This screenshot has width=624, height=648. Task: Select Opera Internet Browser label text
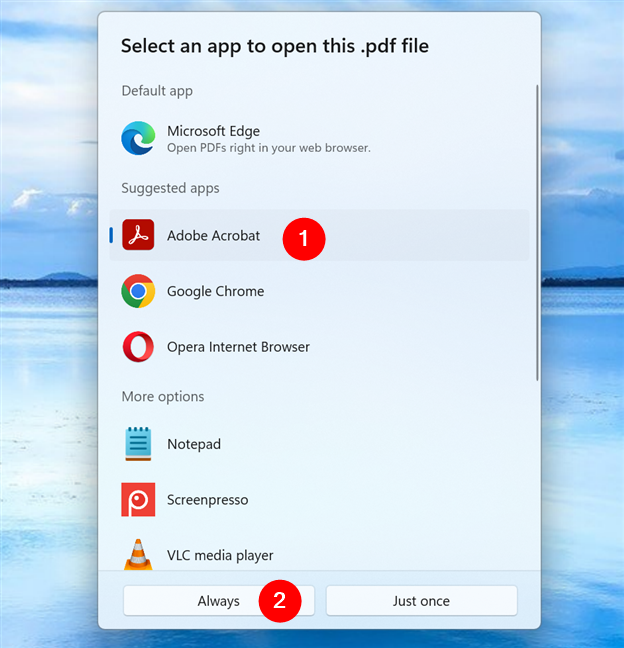point(238,347)
